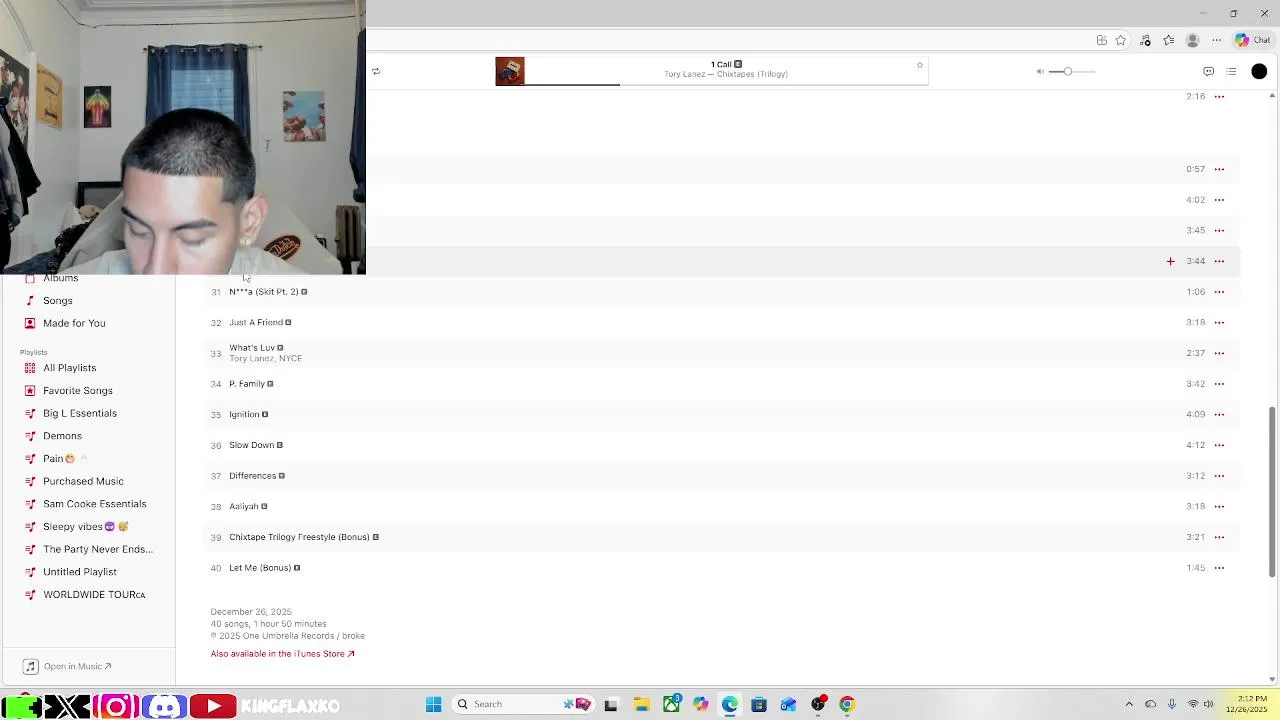The width and height of the screenshot is (1280, 720).
Task: Open Made for You in sidebar
Action: 74,323
